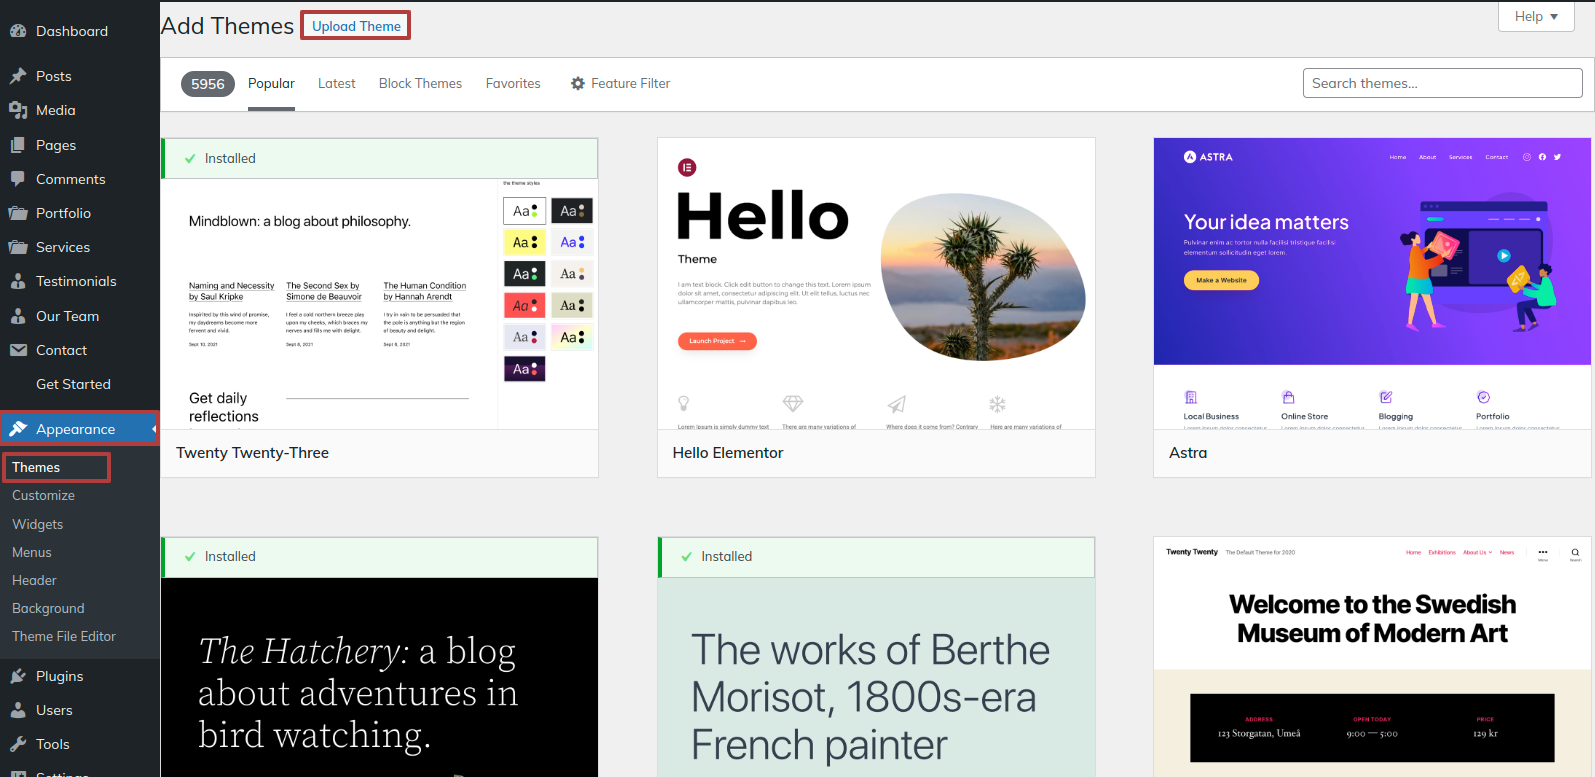Image resolution: width=1595 pixels, height=777 pixels.
Task: Click the Users person icon
Action: click(18, 710)
